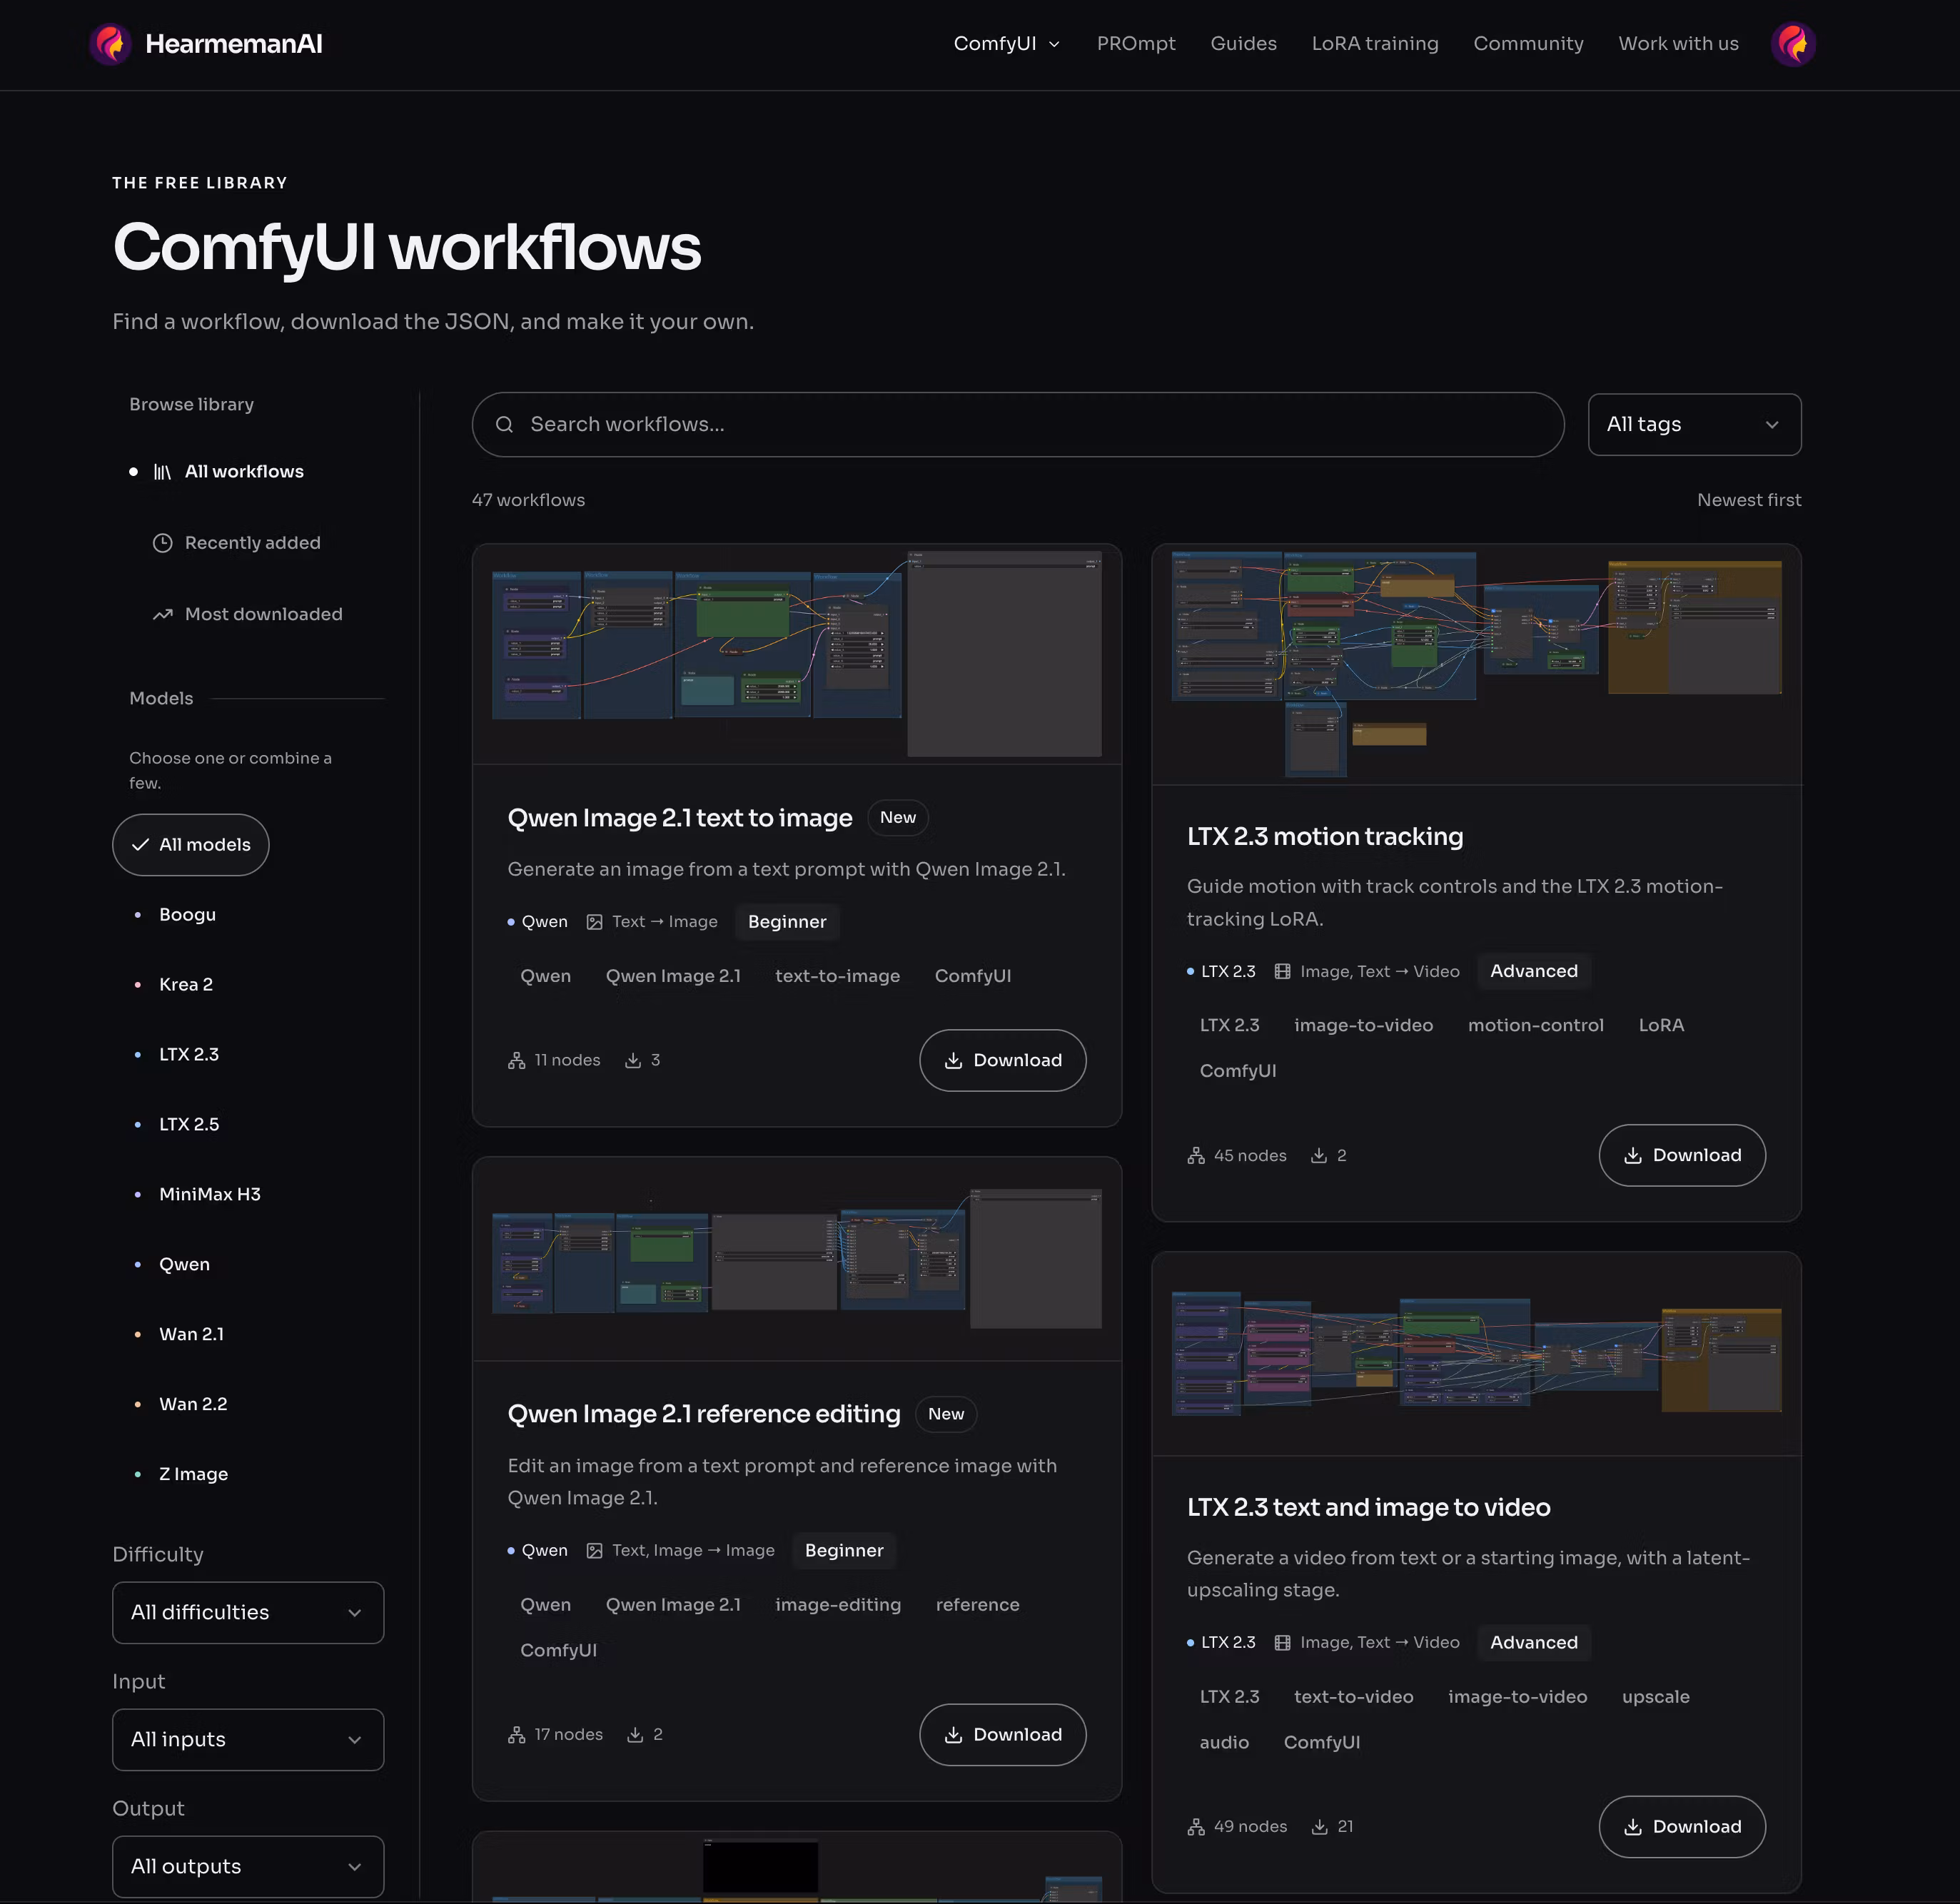
Task: Click the nodes icon next to 49 nodes
Action: click(1196, 1827)
